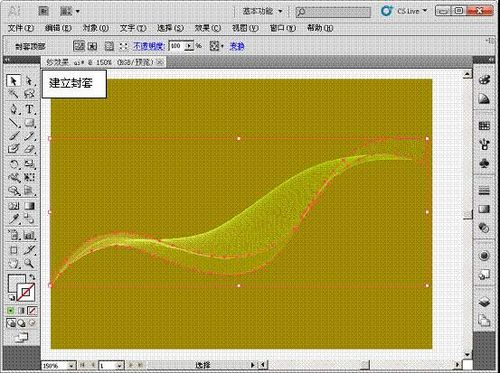Select the Perspective Grid tool
The height and width of the screenshot is (373, 500).
[29, 191]
